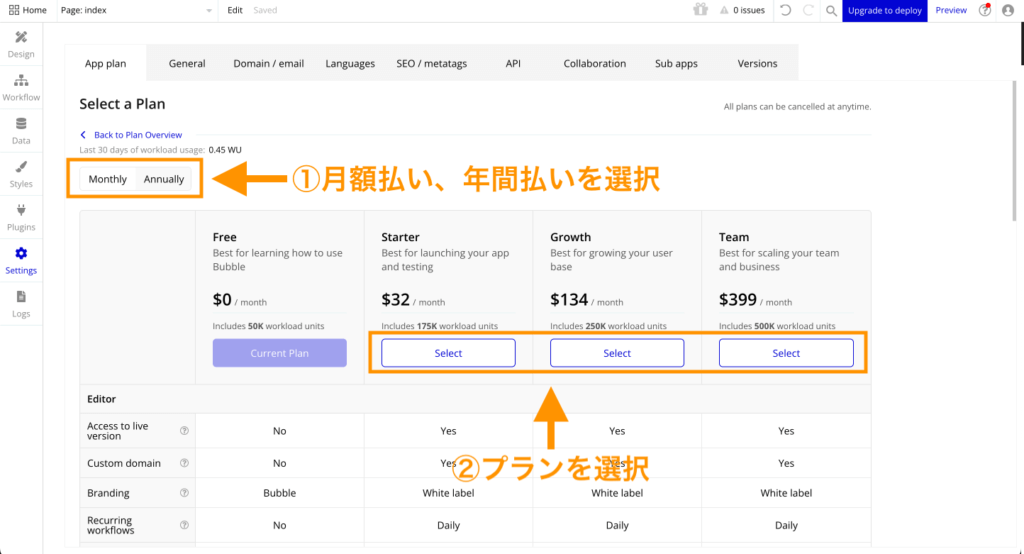
Task: Open the help question mark icon
Action: click(x=985, y=10)
